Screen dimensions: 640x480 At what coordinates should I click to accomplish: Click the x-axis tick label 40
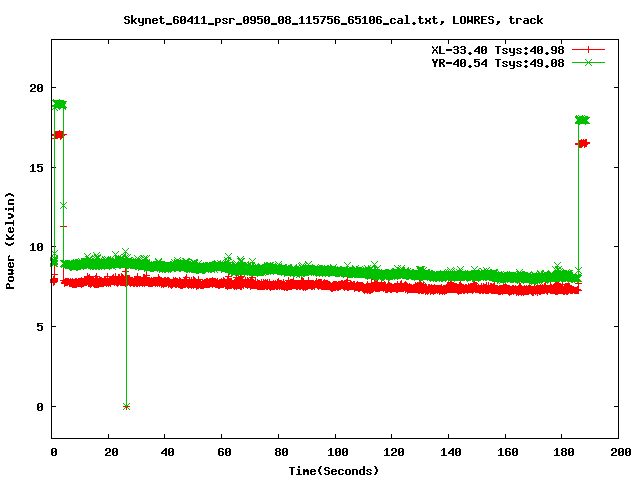(x=167, y=452)
